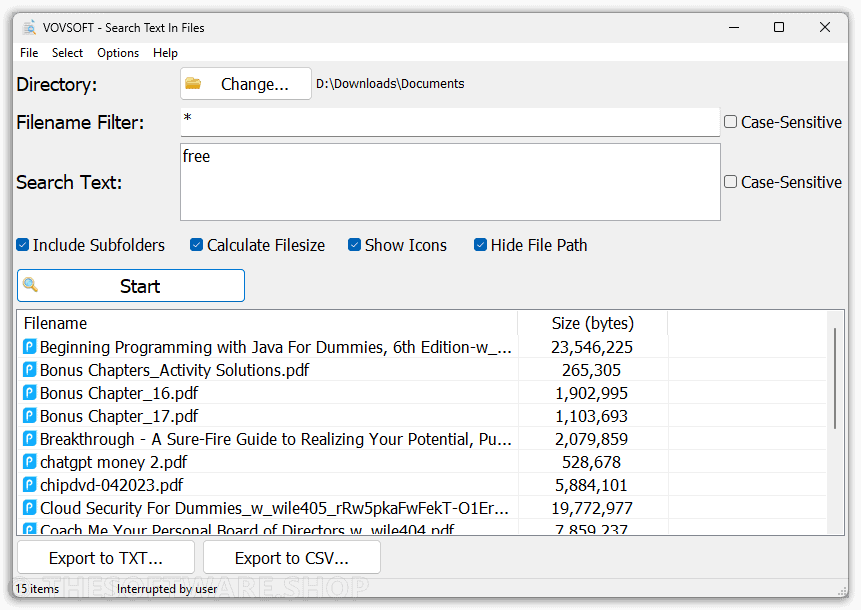Click the PDF icon beside Breakthrough - A Sure-Fire Guide

tap(30, 439)
